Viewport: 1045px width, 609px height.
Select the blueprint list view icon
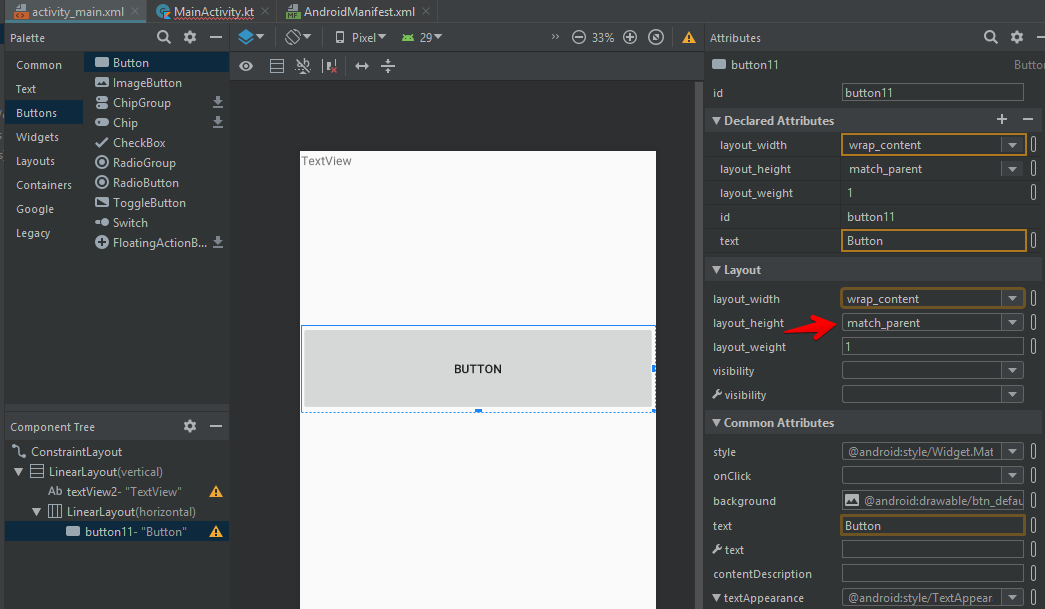pyautogui.click(x=277, y=66)
